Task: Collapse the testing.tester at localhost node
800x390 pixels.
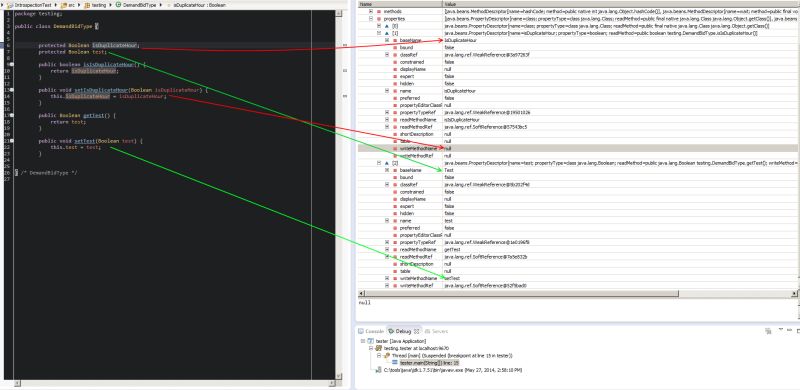Action: tap(371, 348)
